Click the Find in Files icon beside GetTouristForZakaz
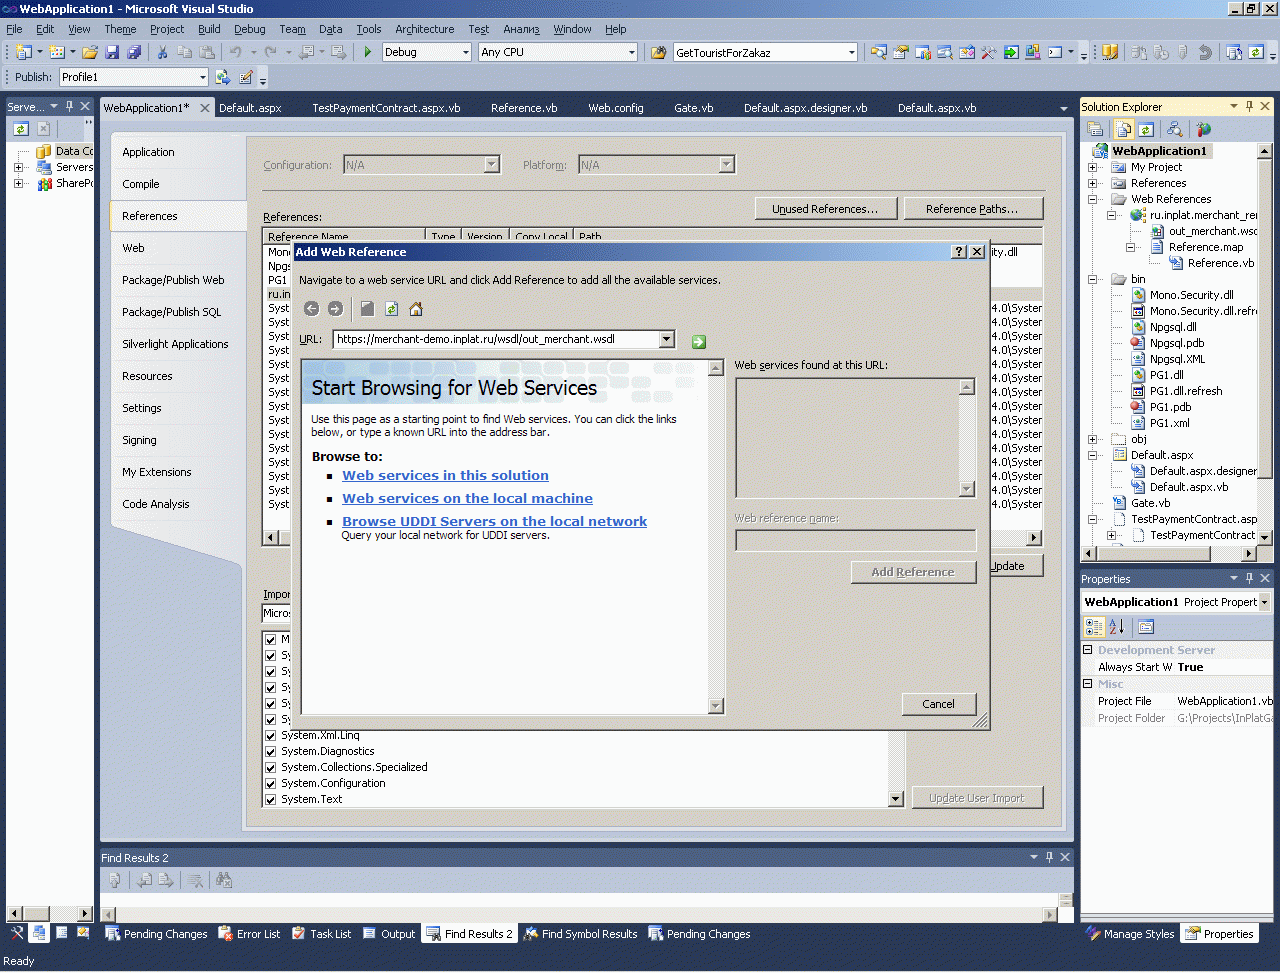This screenshot has width=1280, height=973. [659, 52]
